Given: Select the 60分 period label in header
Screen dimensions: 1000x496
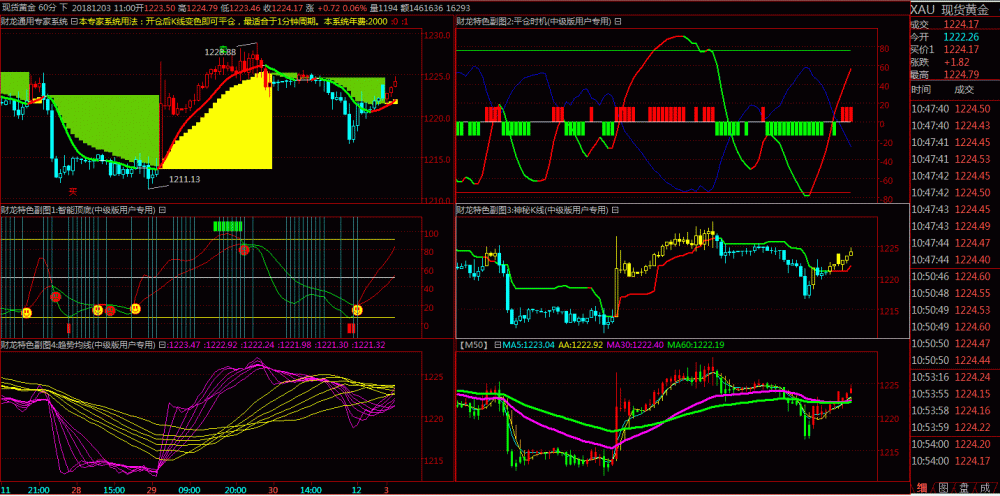Looking at the screenshot, I should point(48,8).
